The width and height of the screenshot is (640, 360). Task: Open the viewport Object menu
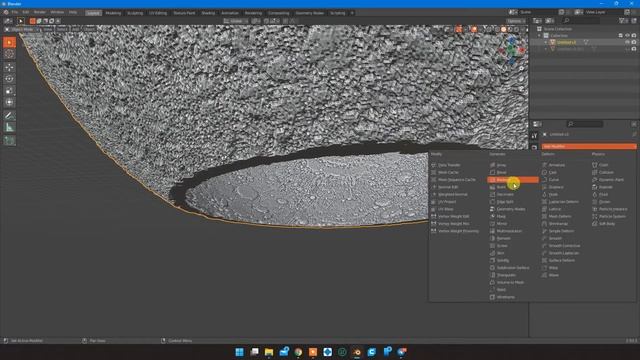pos(89,29)
